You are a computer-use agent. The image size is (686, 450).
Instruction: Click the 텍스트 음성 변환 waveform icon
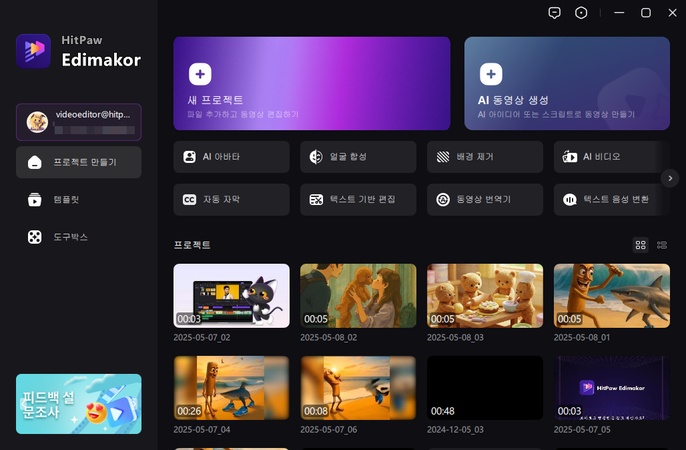[570, 200]
